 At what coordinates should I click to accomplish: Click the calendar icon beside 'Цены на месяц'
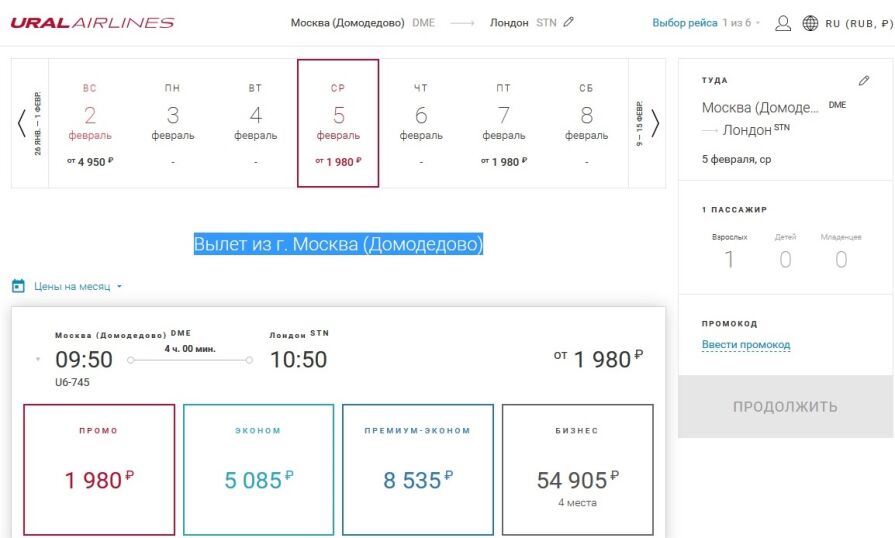click(x=18, y=286)
